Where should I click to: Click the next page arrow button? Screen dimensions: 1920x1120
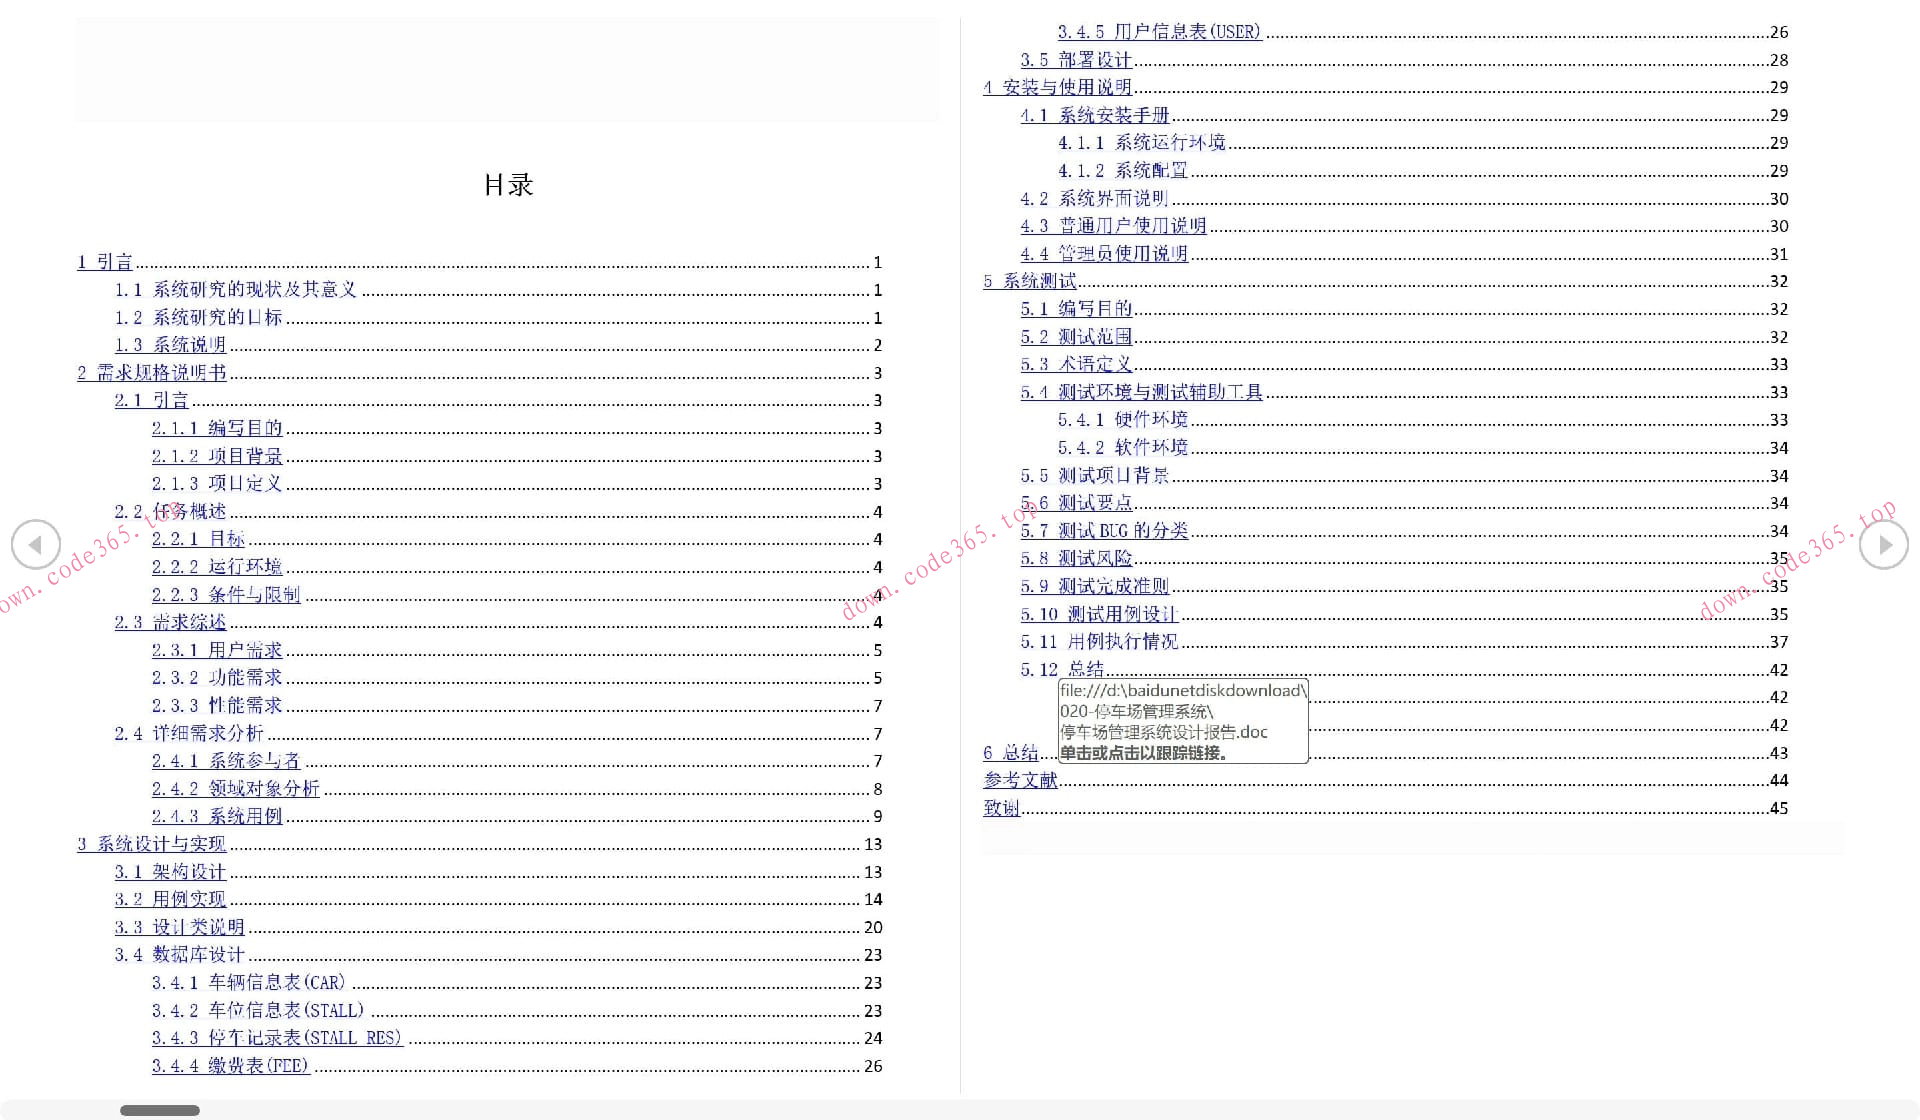tap(1883, 545)
